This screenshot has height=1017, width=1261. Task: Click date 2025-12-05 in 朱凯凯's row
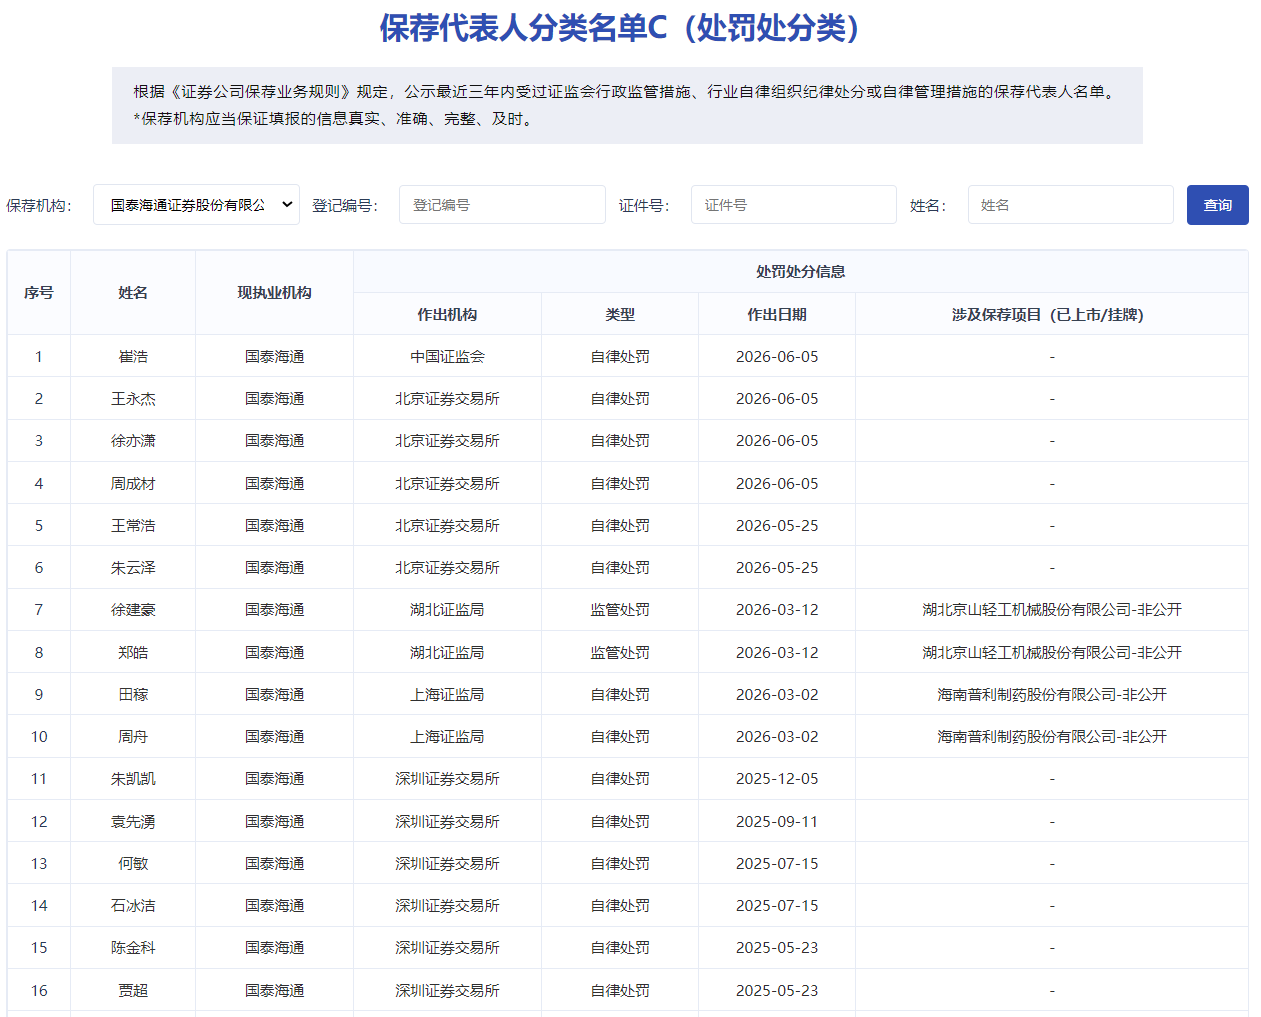[x=777, y=778]
